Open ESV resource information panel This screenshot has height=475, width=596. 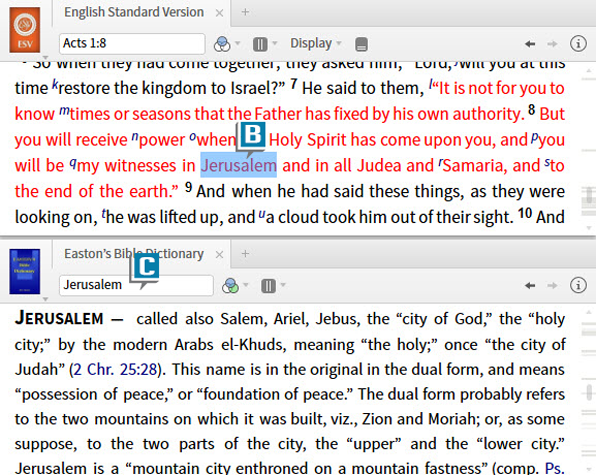[578, 44]
